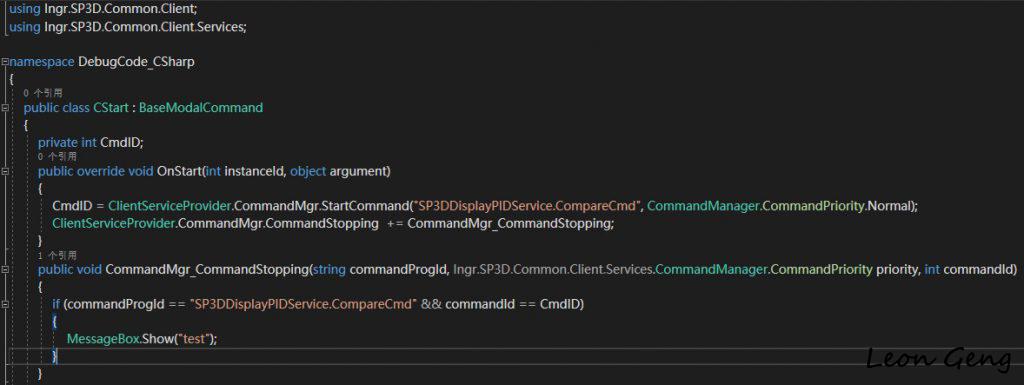Collapse the OnStart method body
This screenshot has height=385, width=1024.
pyautogui.click(x=5, y=172)
